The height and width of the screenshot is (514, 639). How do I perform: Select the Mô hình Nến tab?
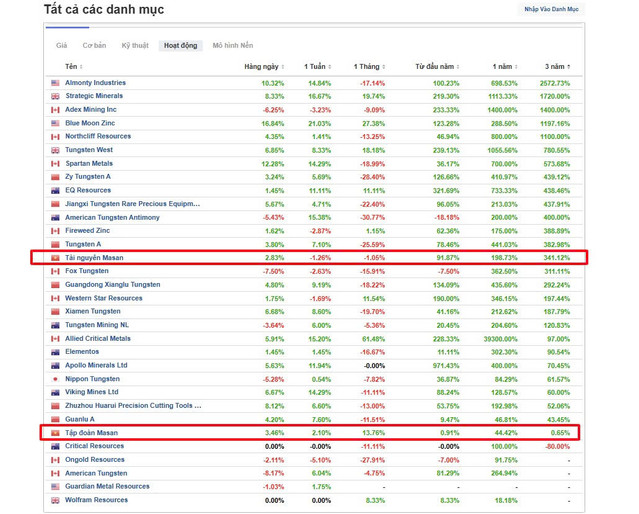[x=232, y=46]
